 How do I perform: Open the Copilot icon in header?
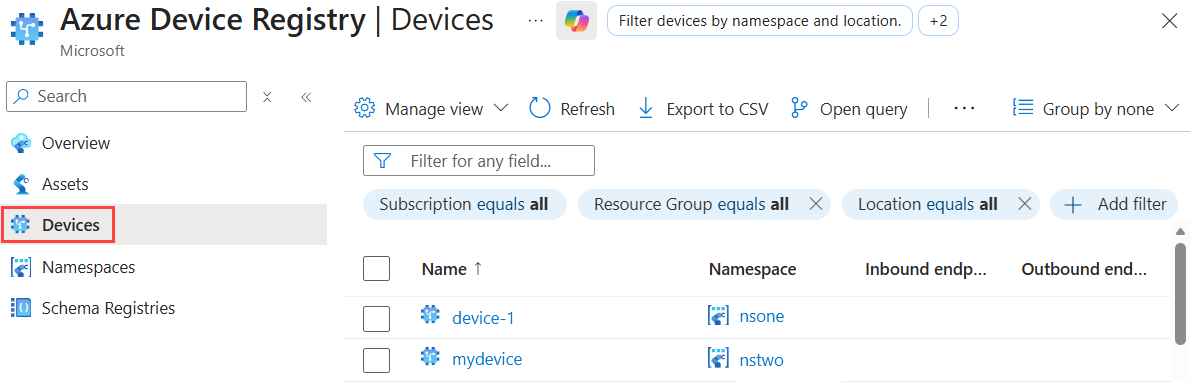[576, 21]
